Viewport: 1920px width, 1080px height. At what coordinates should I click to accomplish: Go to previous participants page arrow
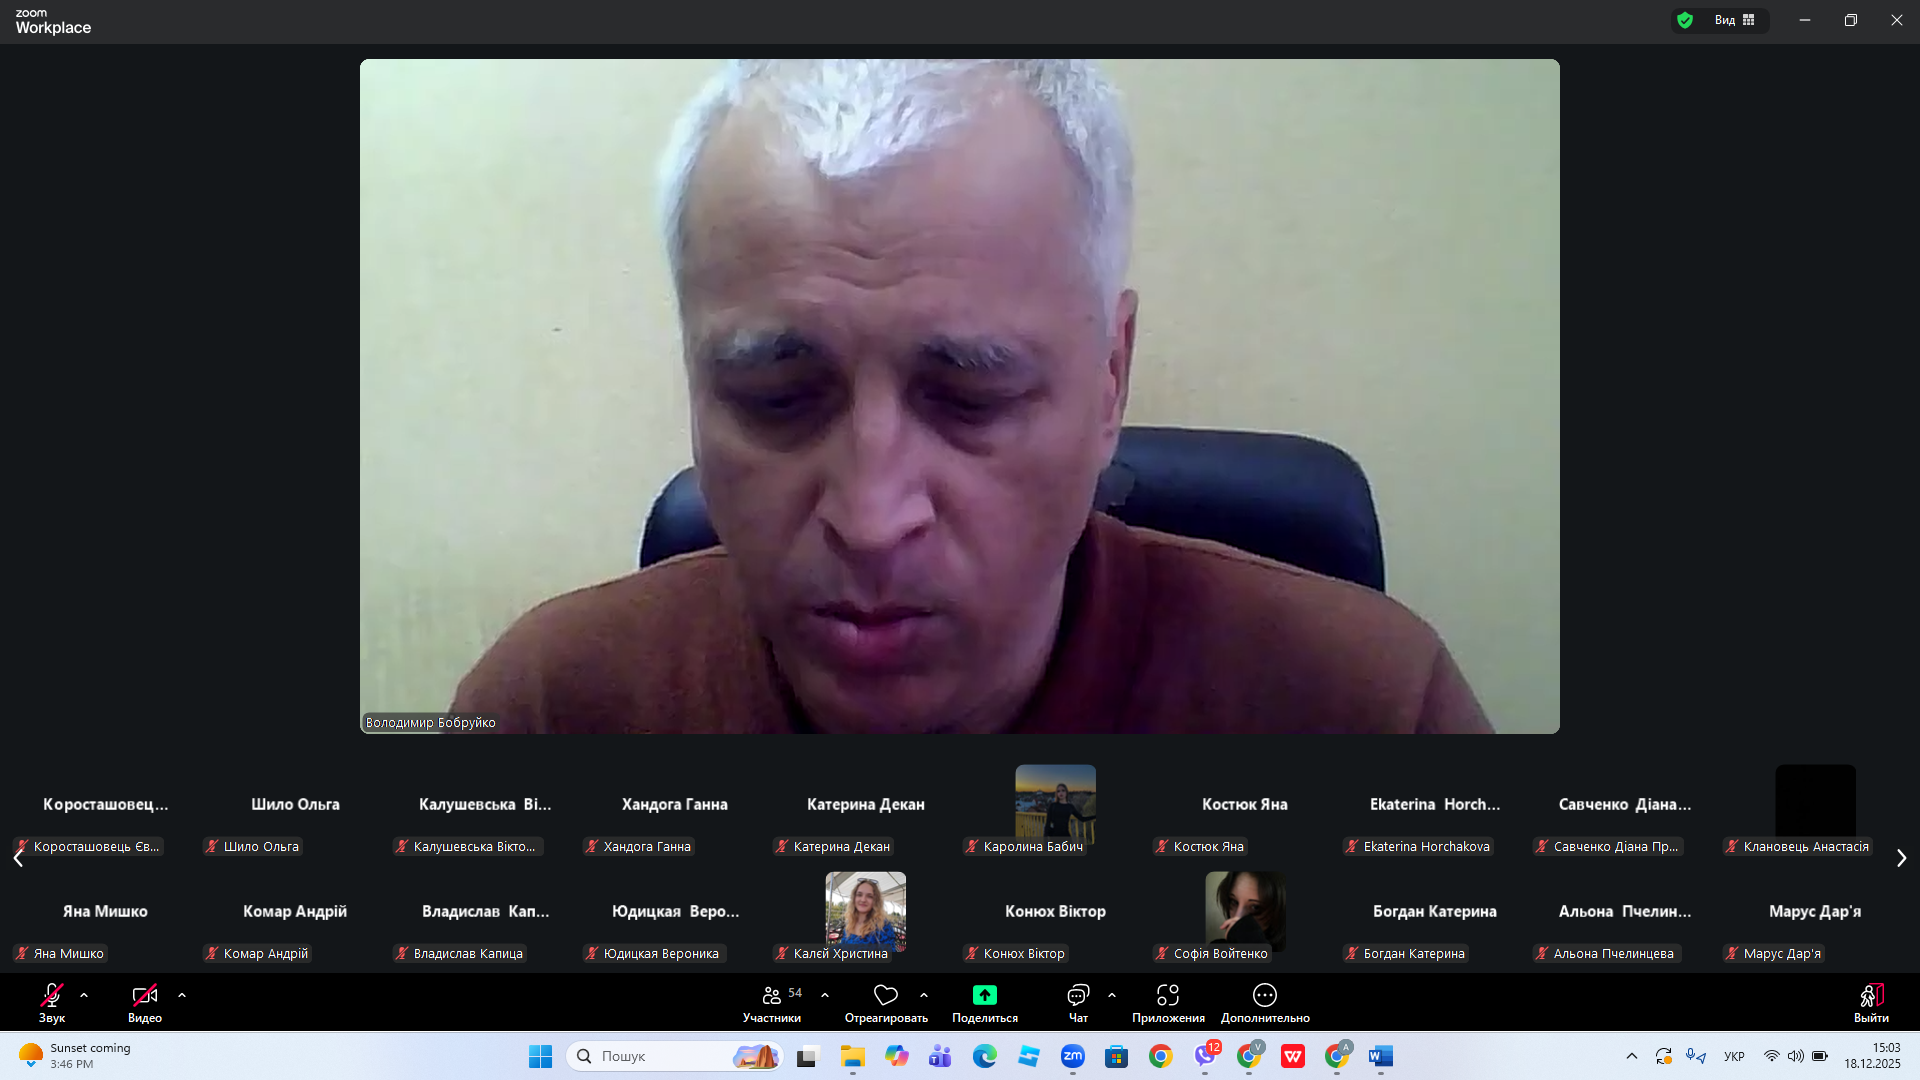pos(18,858)
